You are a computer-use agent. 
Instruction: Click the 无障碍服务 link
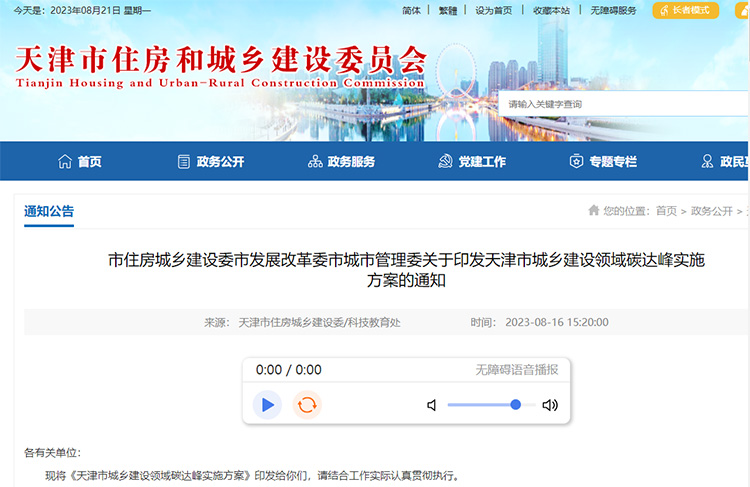coord(613,10)
